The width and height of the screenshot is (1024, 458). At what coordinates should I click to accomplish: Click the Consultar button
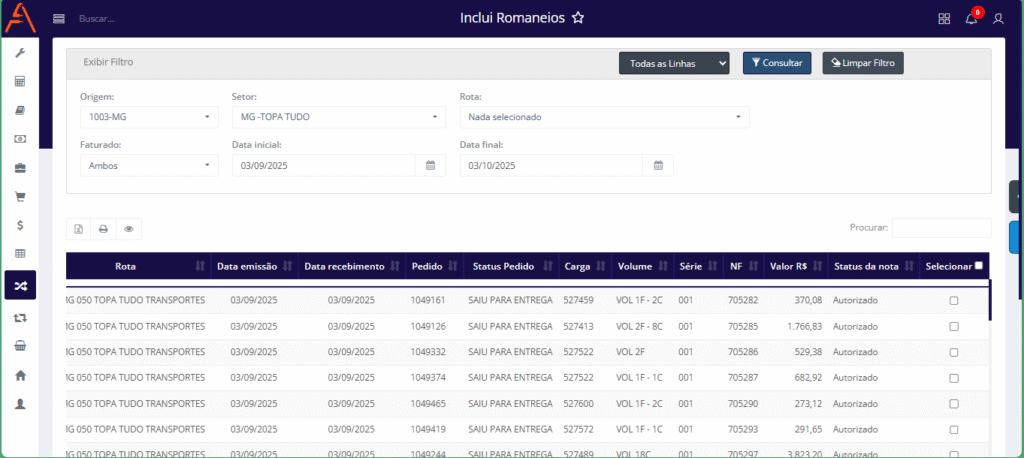click(x=776, y=63)
